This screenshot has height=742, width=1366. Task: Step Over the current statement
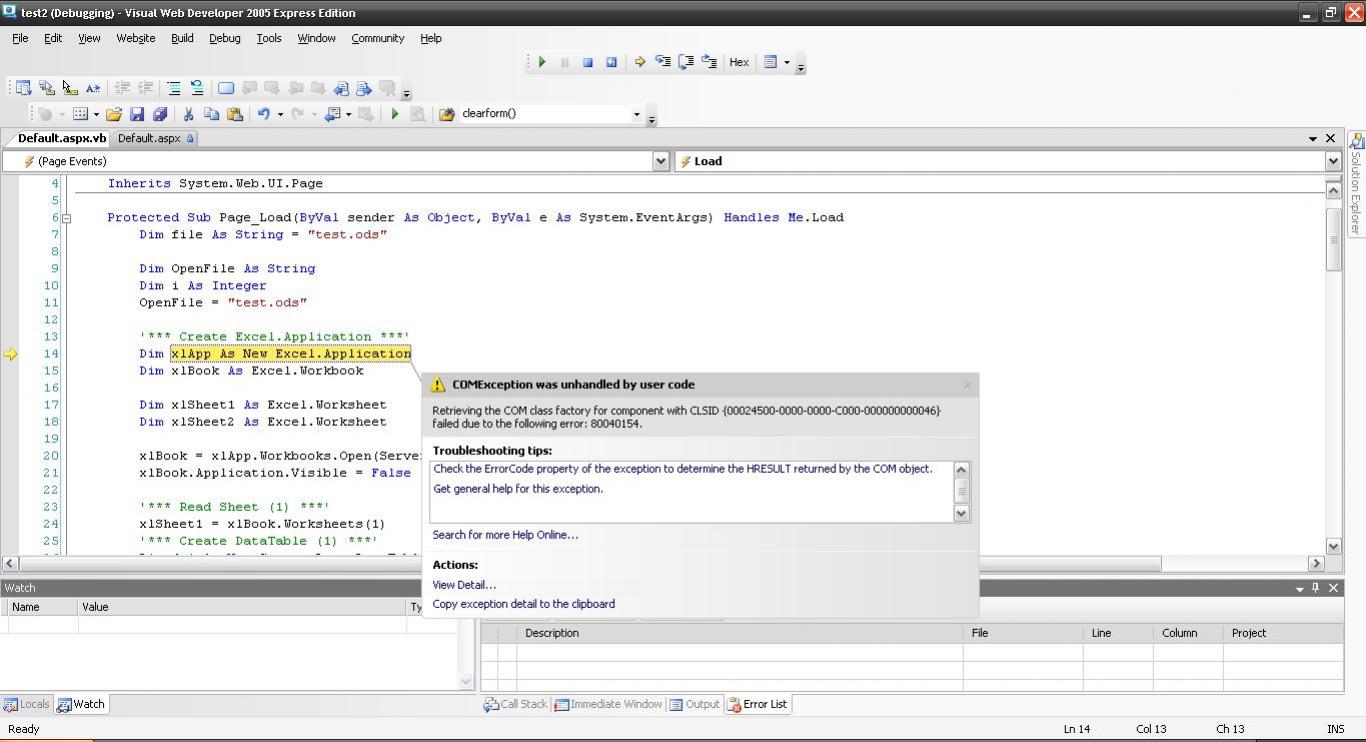click(x=686, y=62)
